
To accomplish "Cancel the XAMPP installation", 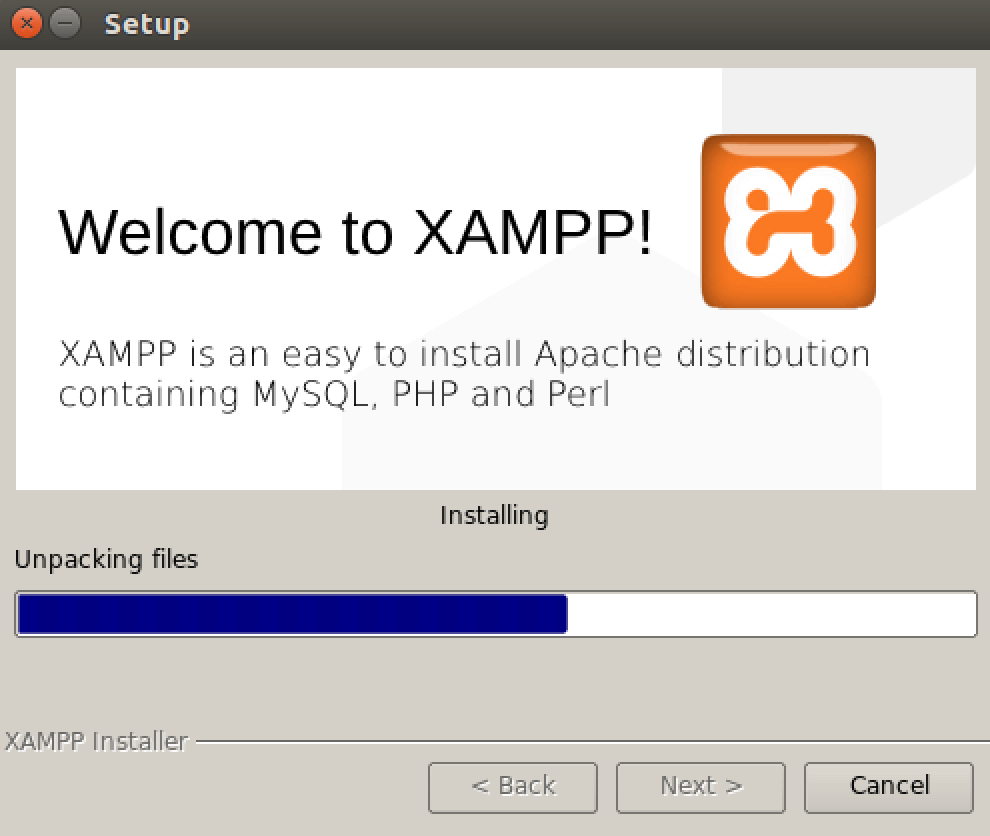I will pyautogui.click(x=888, y=787).
